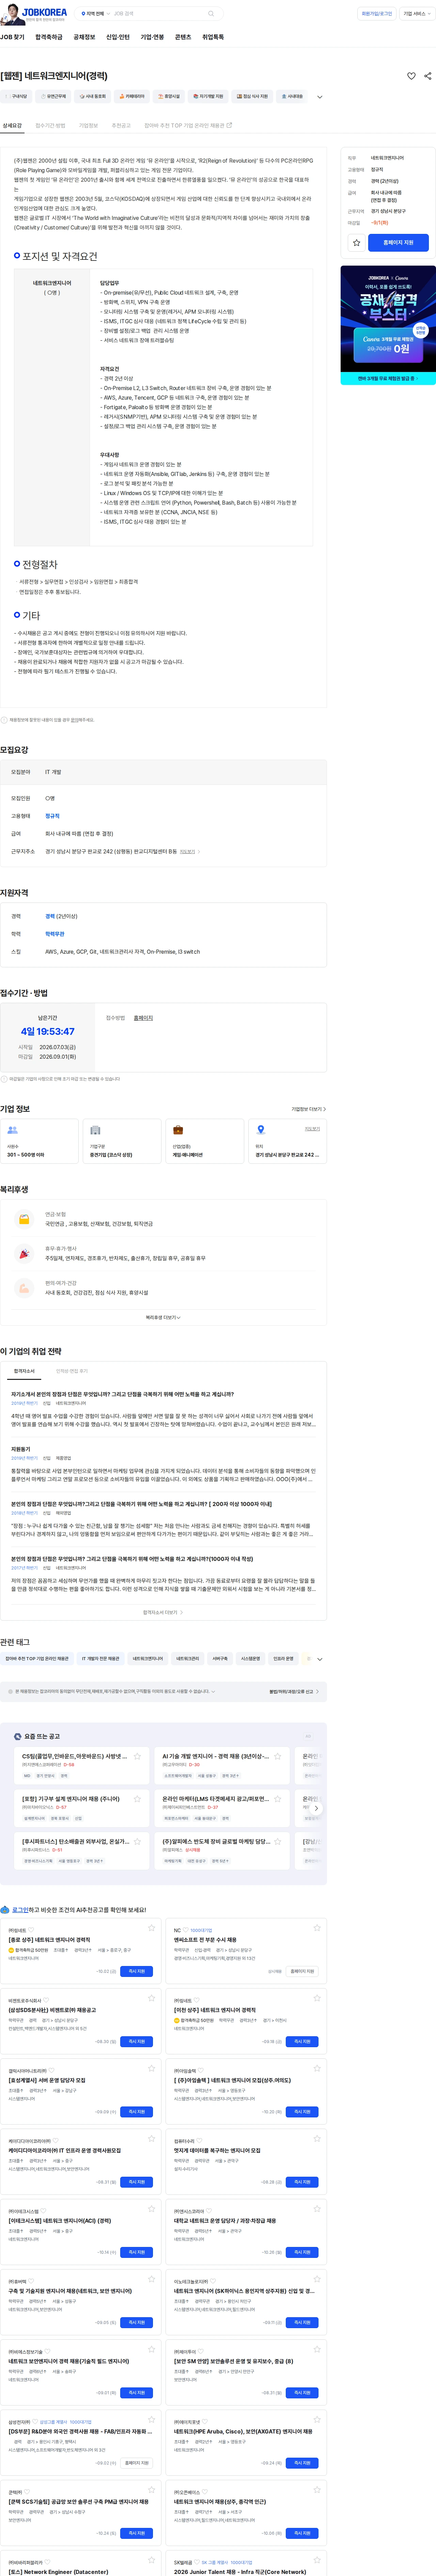Click 엔씨소프트 전 부문 수시 채용 title
Viewport: 436px width, 2576px height.
pyautogui.click(x=205, y=1940)
